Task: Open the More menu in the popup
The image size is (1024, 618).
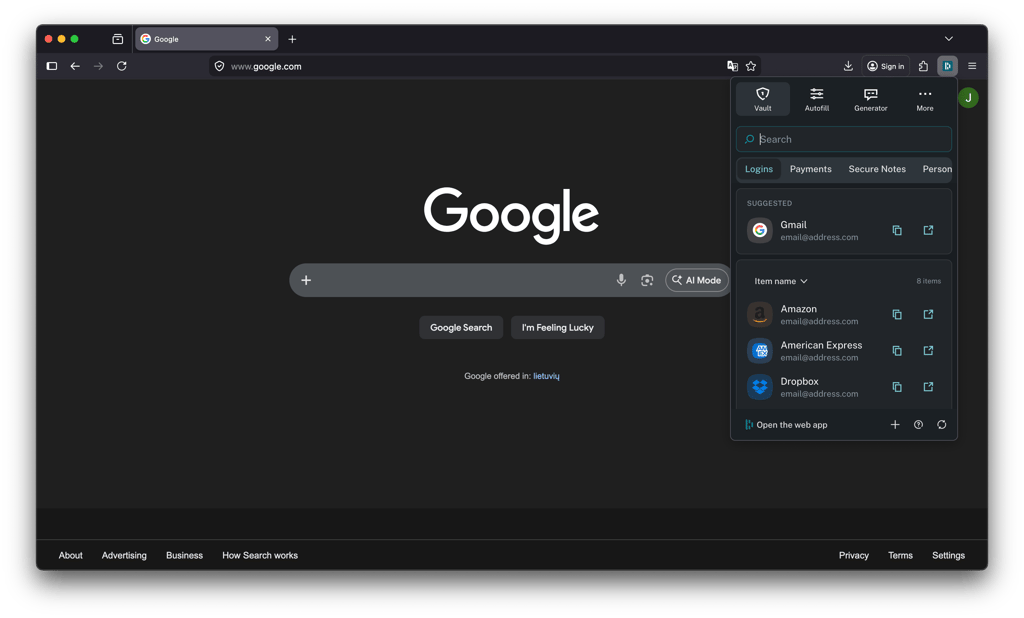Action: pos(925,99)
